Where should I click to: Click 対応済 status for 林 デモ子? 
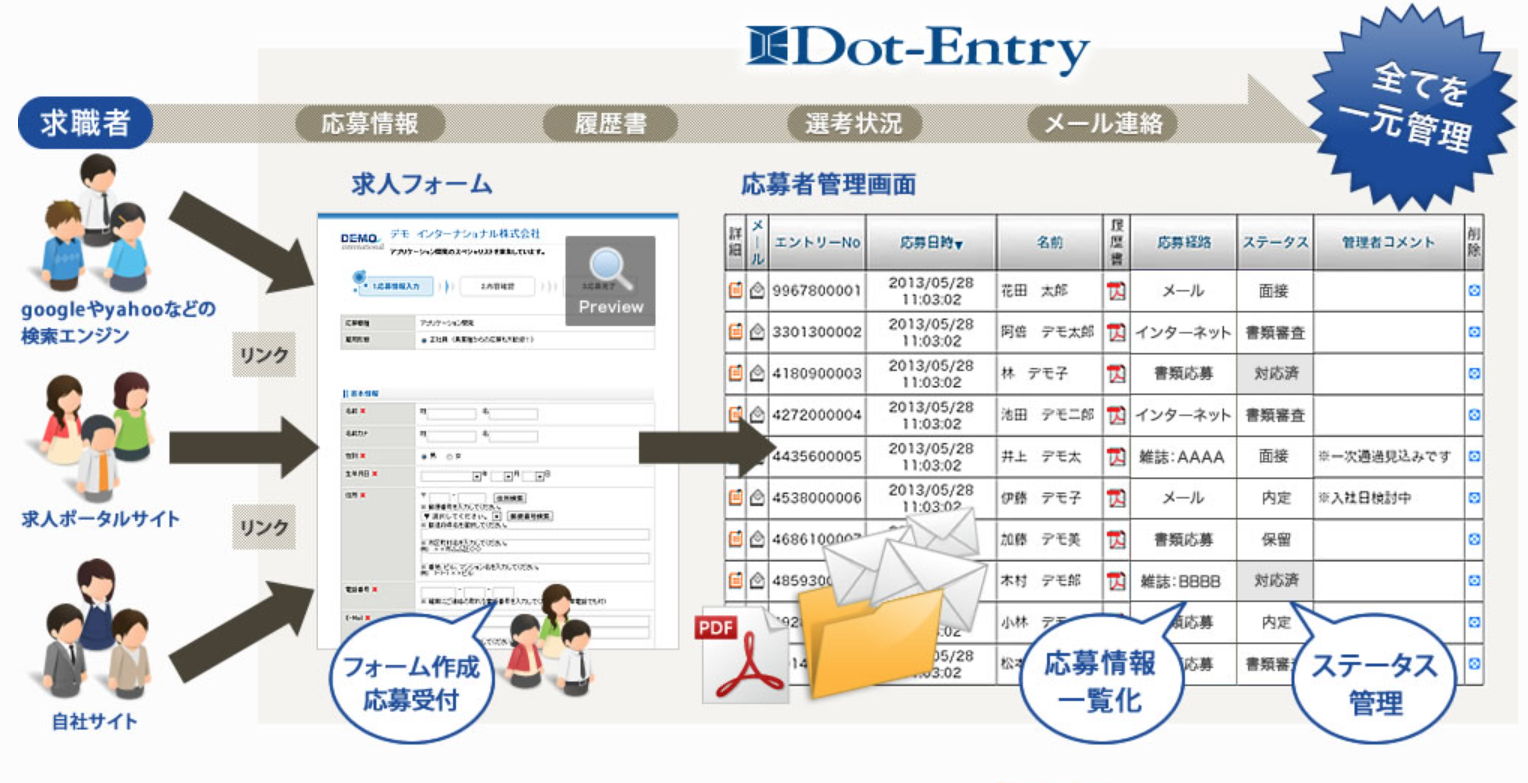[x=1274, y=373]
